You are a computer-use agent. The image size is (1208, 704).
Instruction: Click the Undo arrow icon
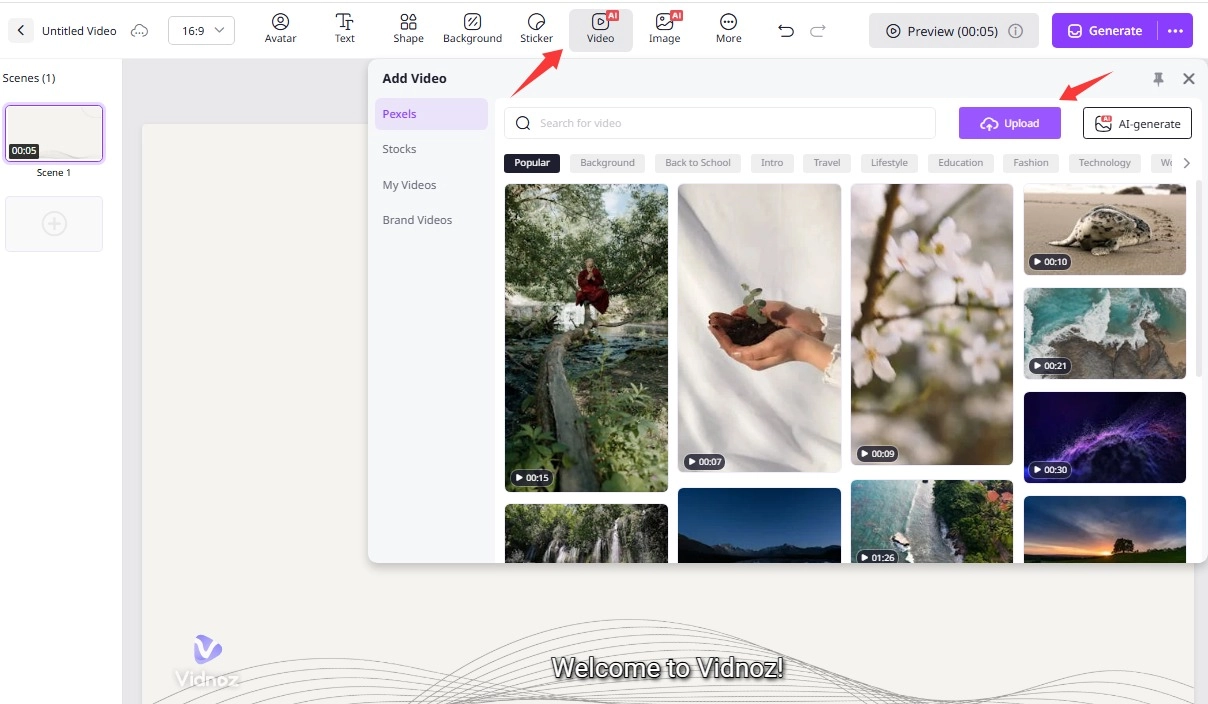click(786, 31)
